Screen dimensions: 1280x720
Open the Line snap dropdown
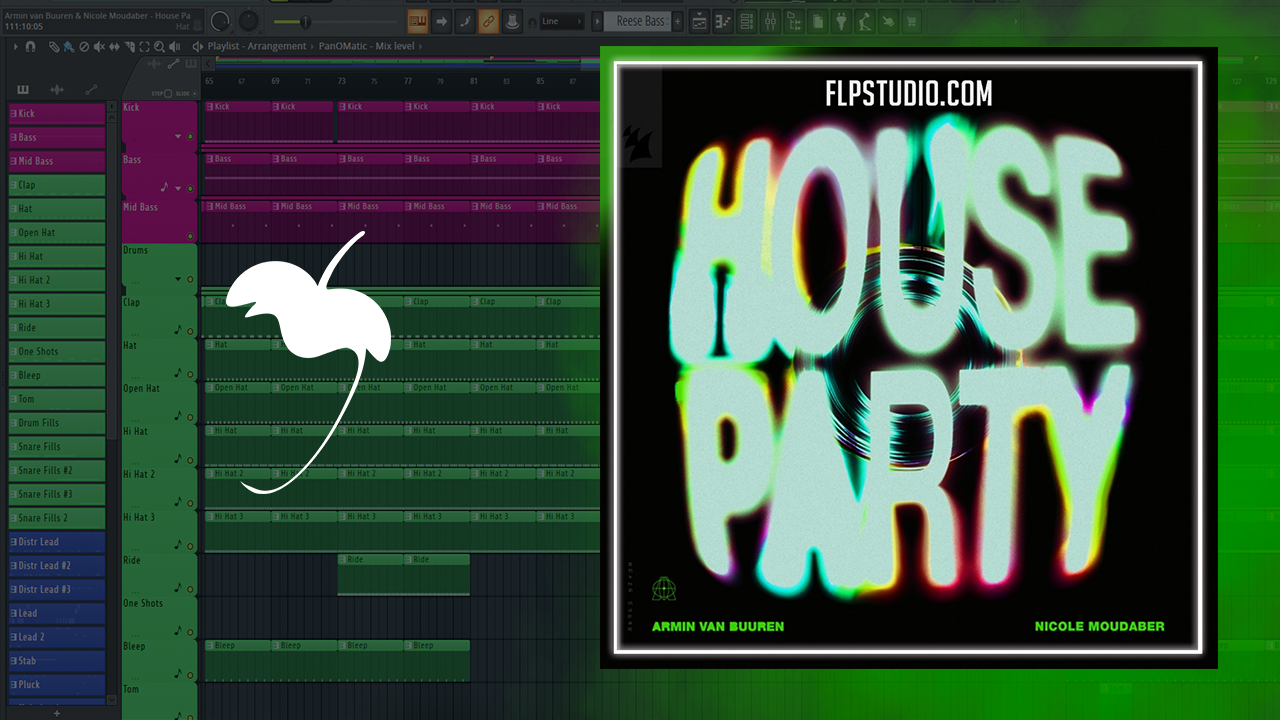coord(562,21)
